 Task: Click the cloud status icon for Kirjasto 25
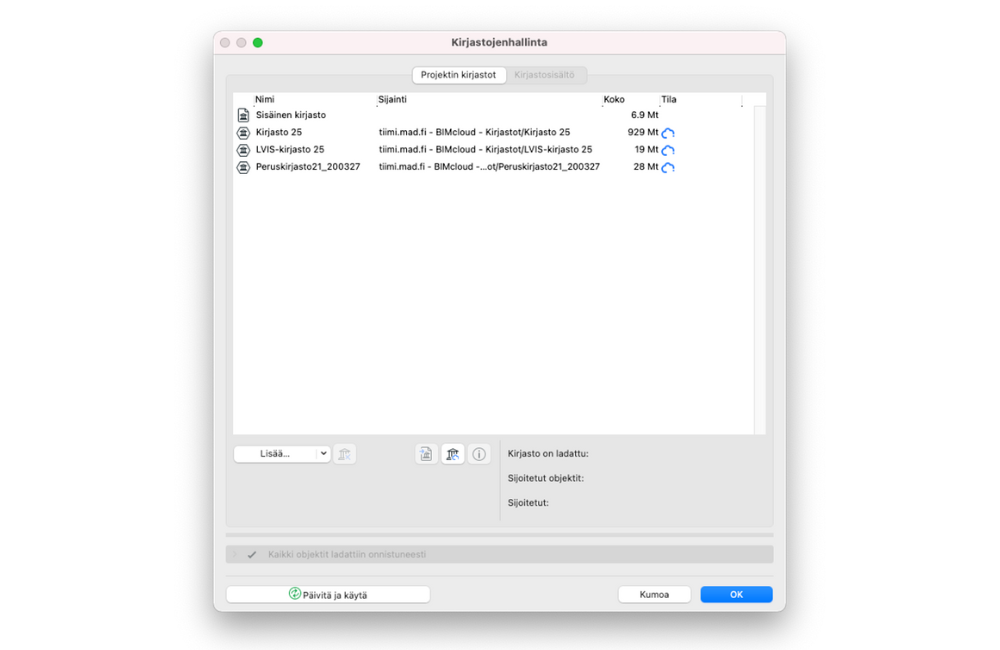click(668, 133)
